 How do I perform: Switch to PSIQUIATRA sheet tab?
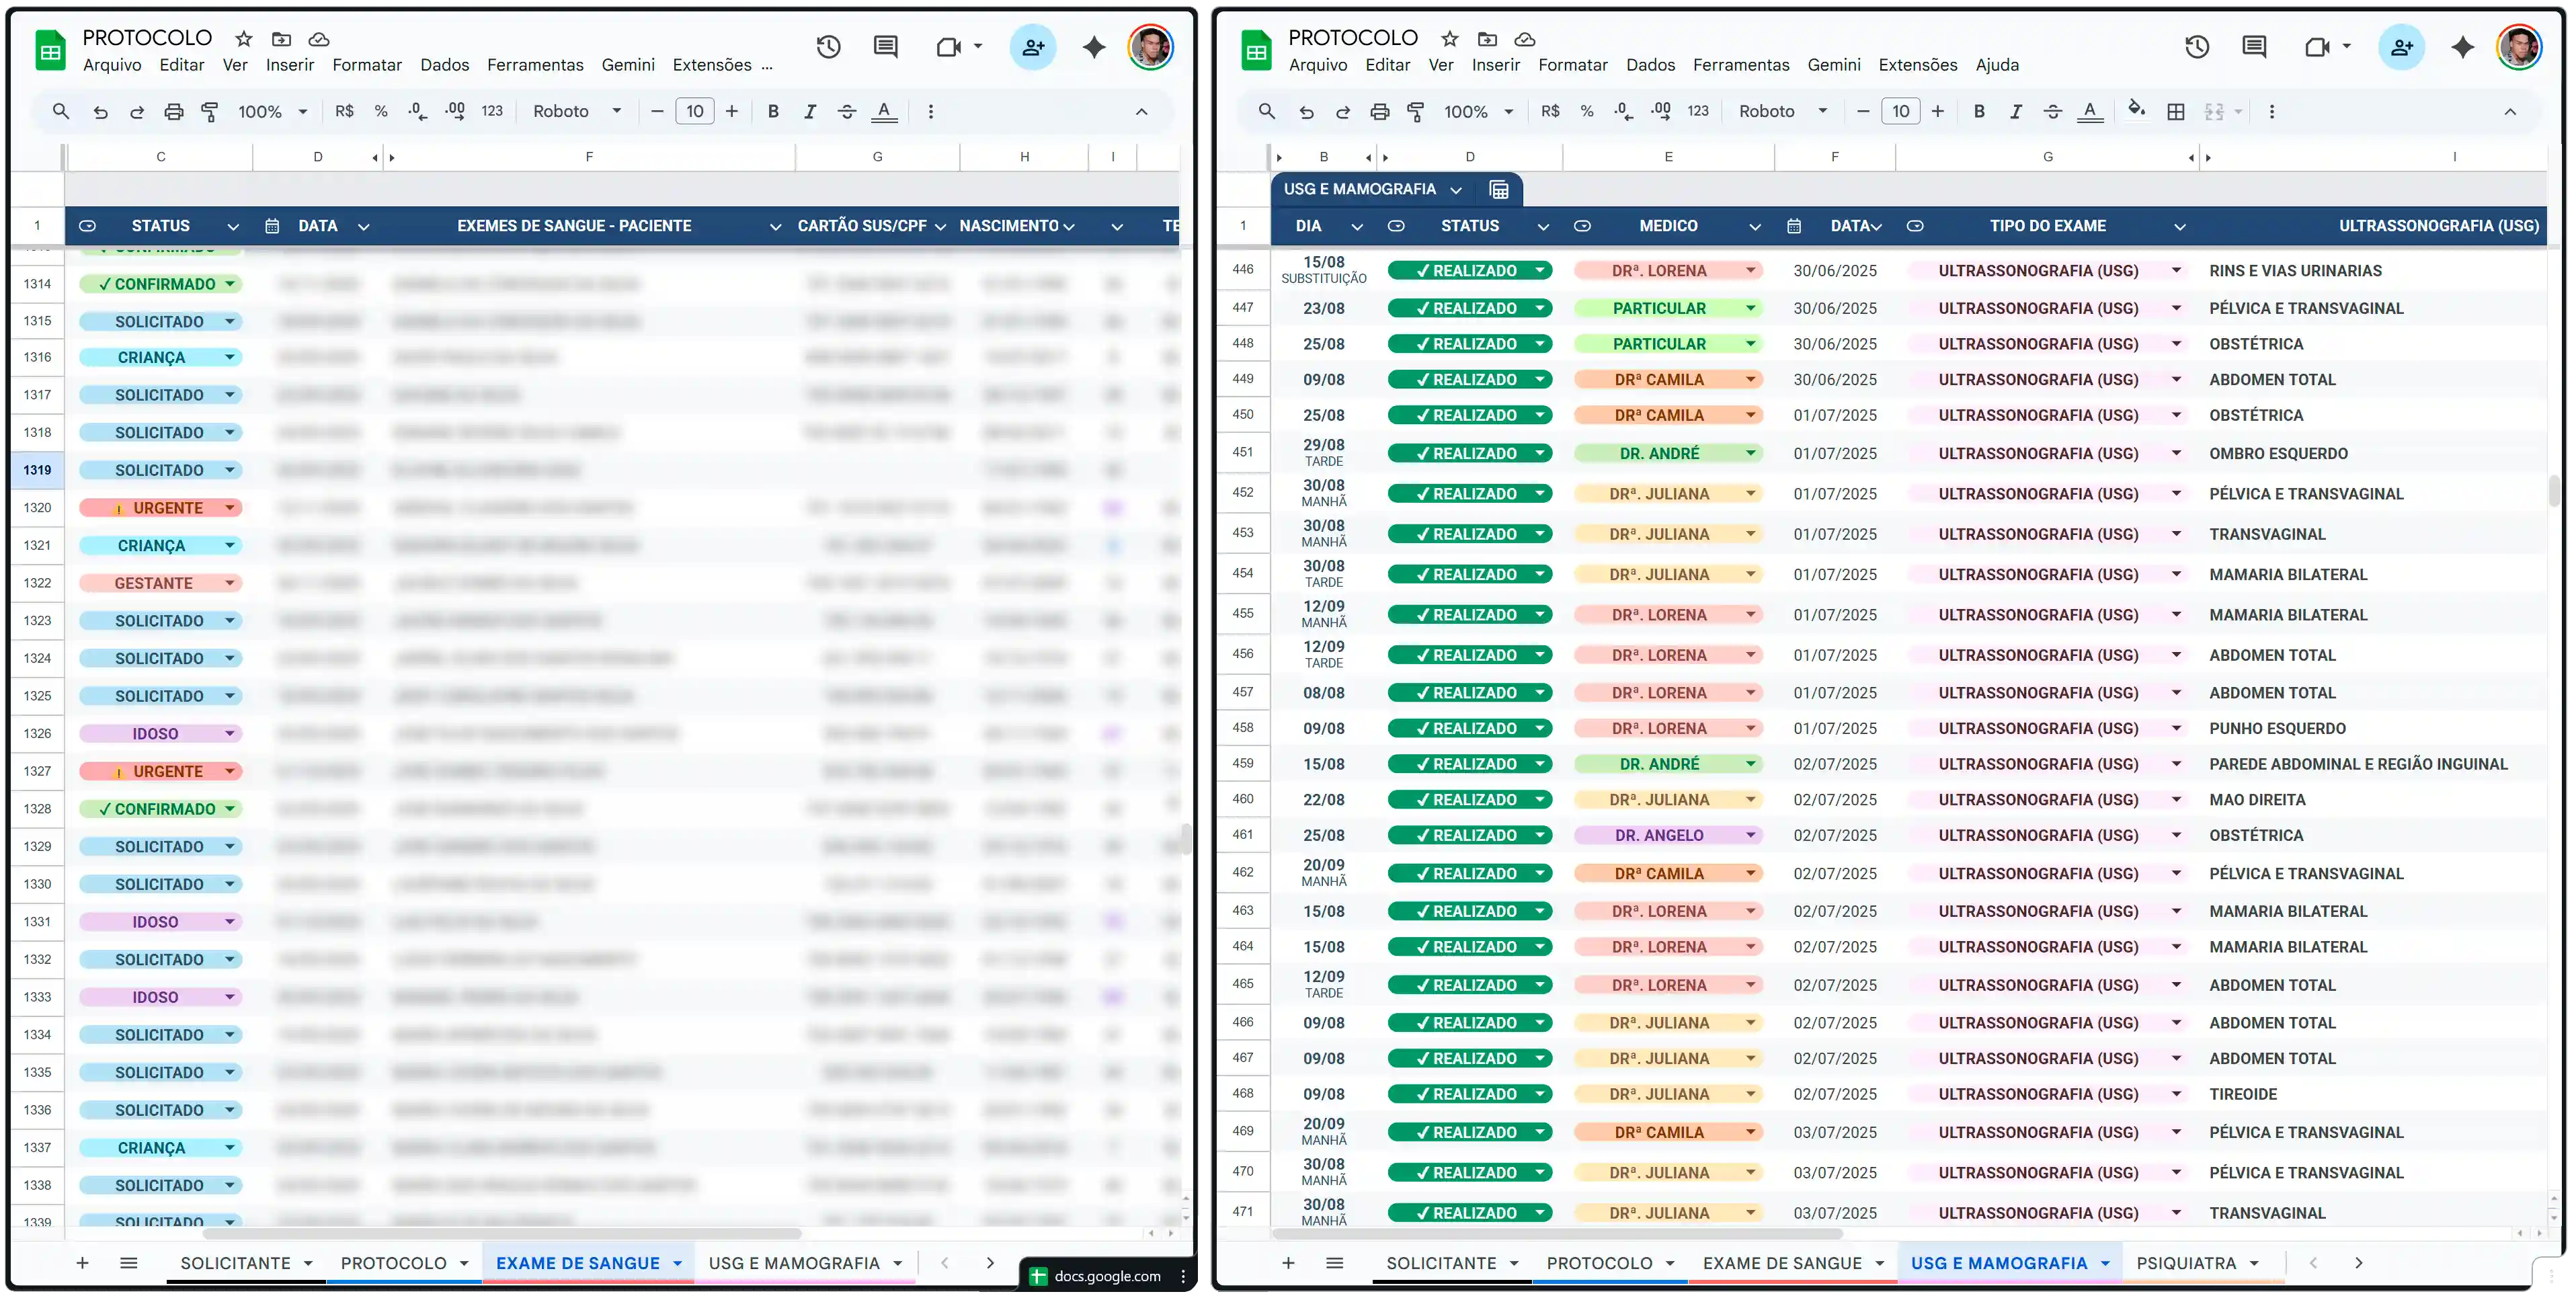click(2186, 1263)
